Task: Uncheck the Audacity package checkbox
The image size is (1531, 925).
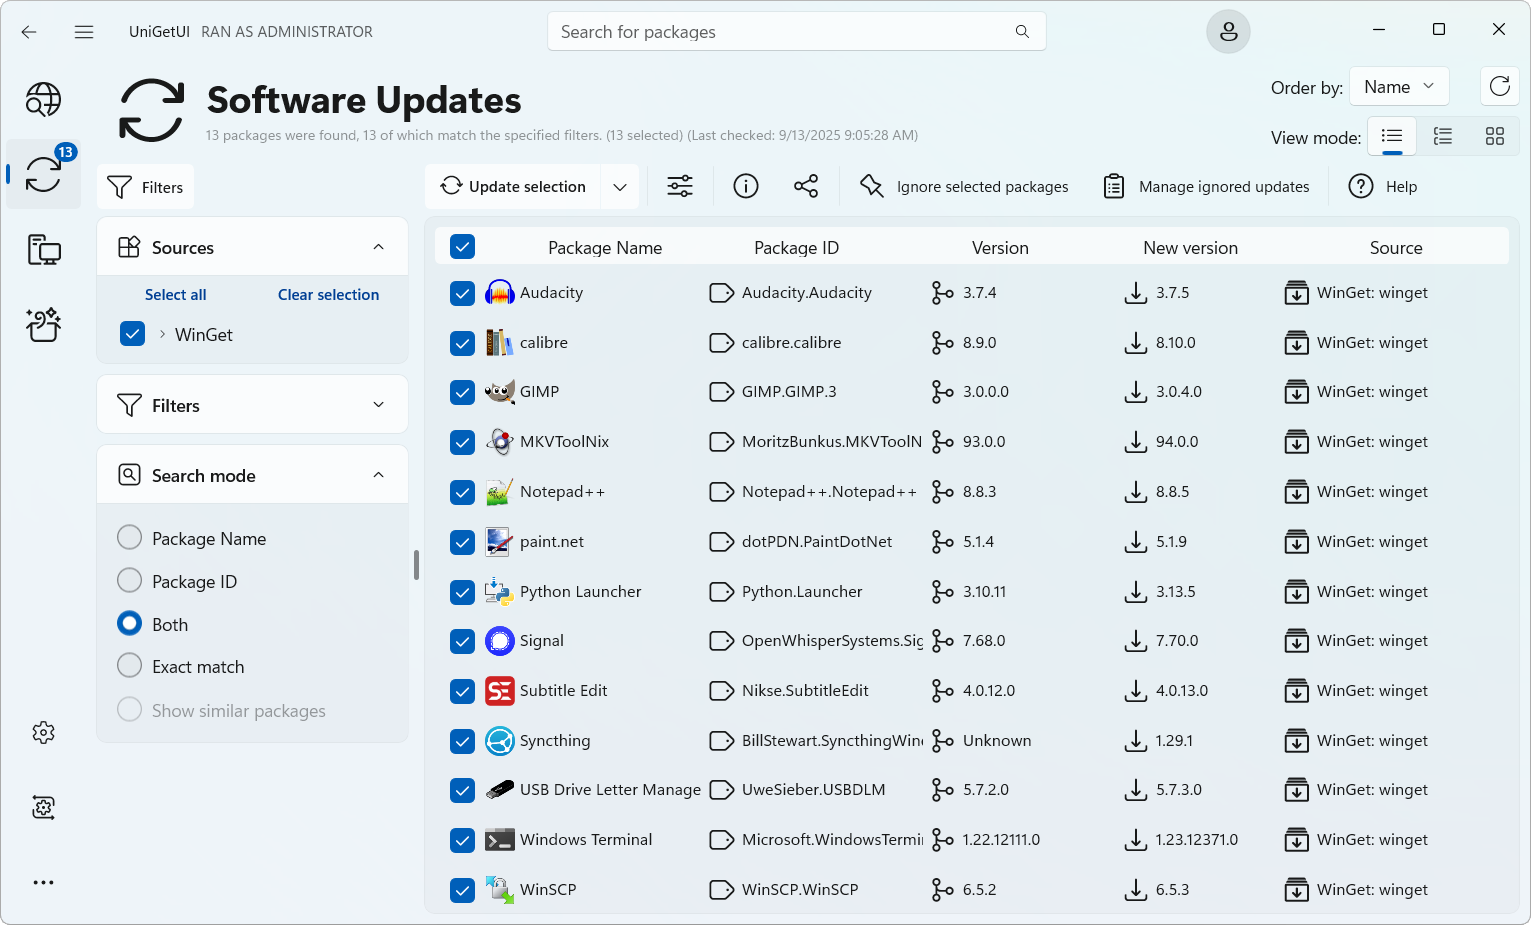Action: click(462, 293)
